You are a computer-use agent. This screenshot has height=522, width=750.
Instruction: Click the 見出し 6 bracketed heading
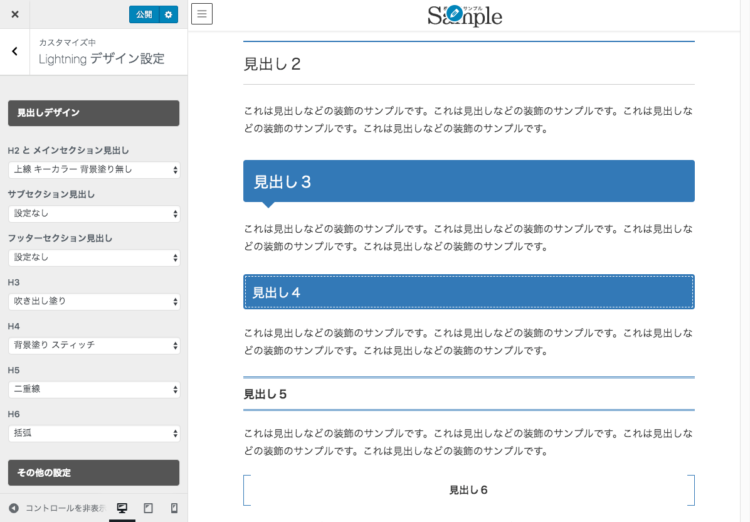(x=469, y=490)
